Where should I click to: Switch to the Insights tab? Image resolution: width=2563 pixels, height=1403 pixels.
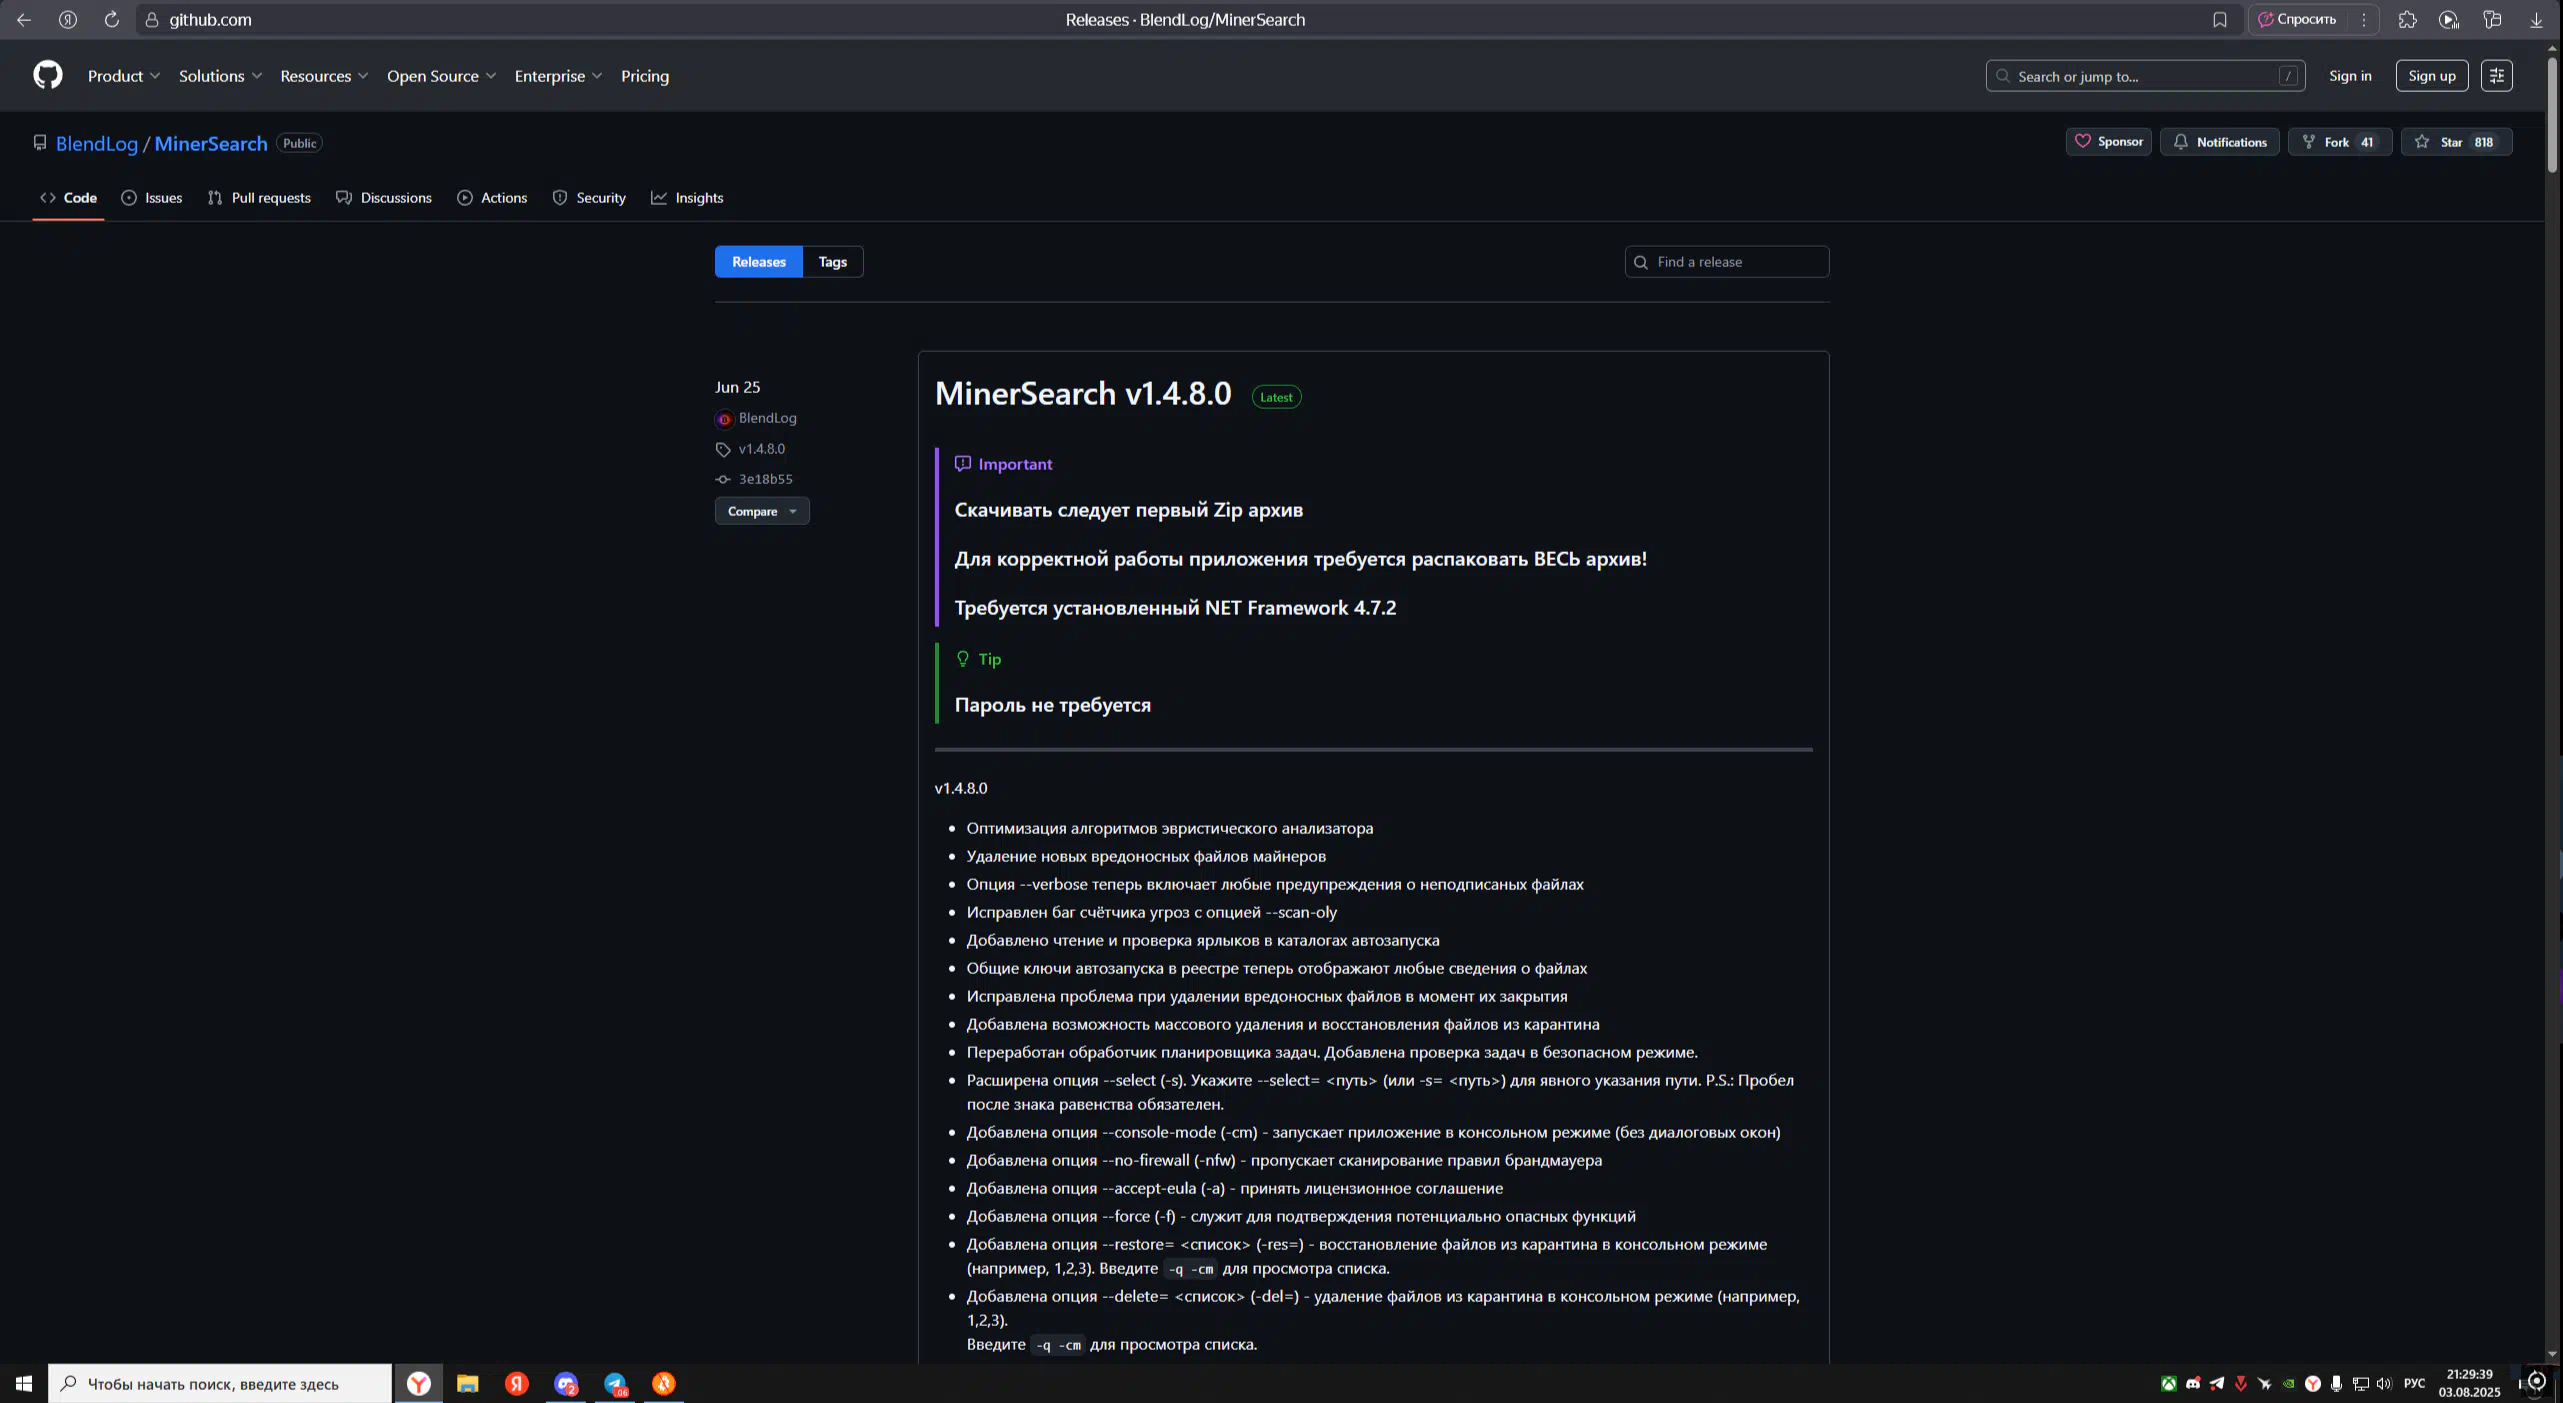pyautogui.click(x=687, y=198)
